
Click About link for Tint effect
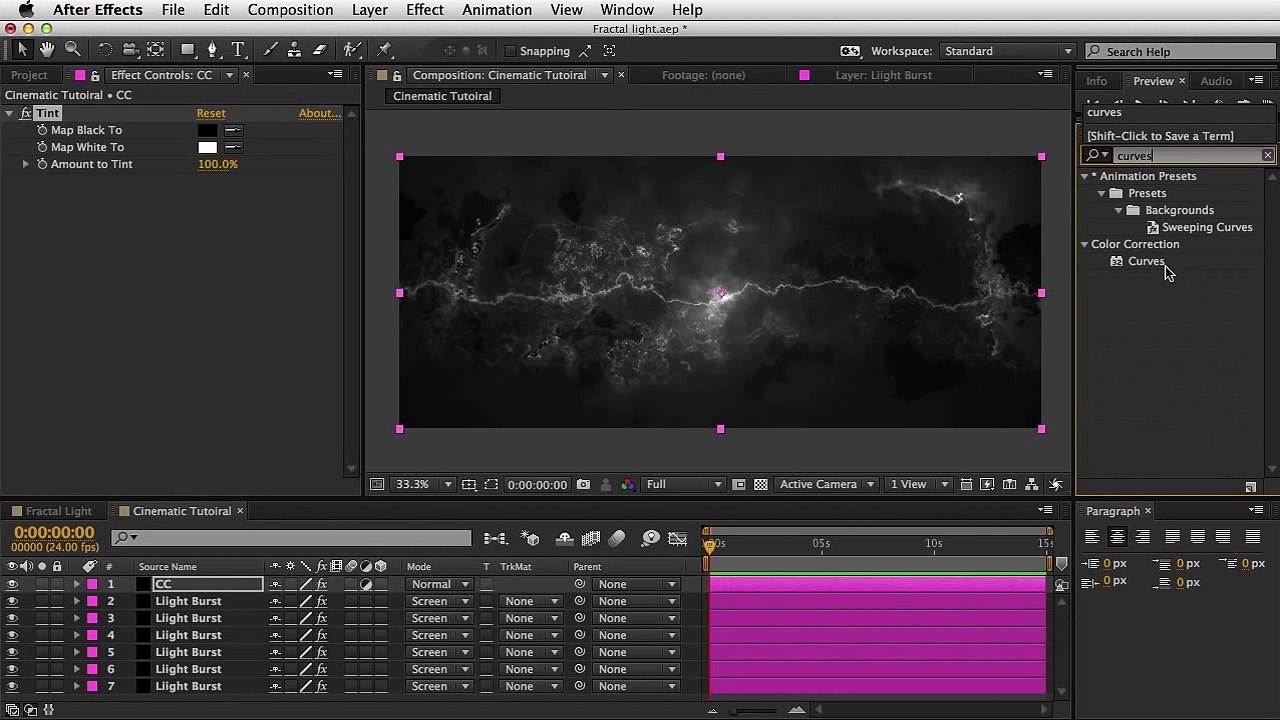[320, 114]
